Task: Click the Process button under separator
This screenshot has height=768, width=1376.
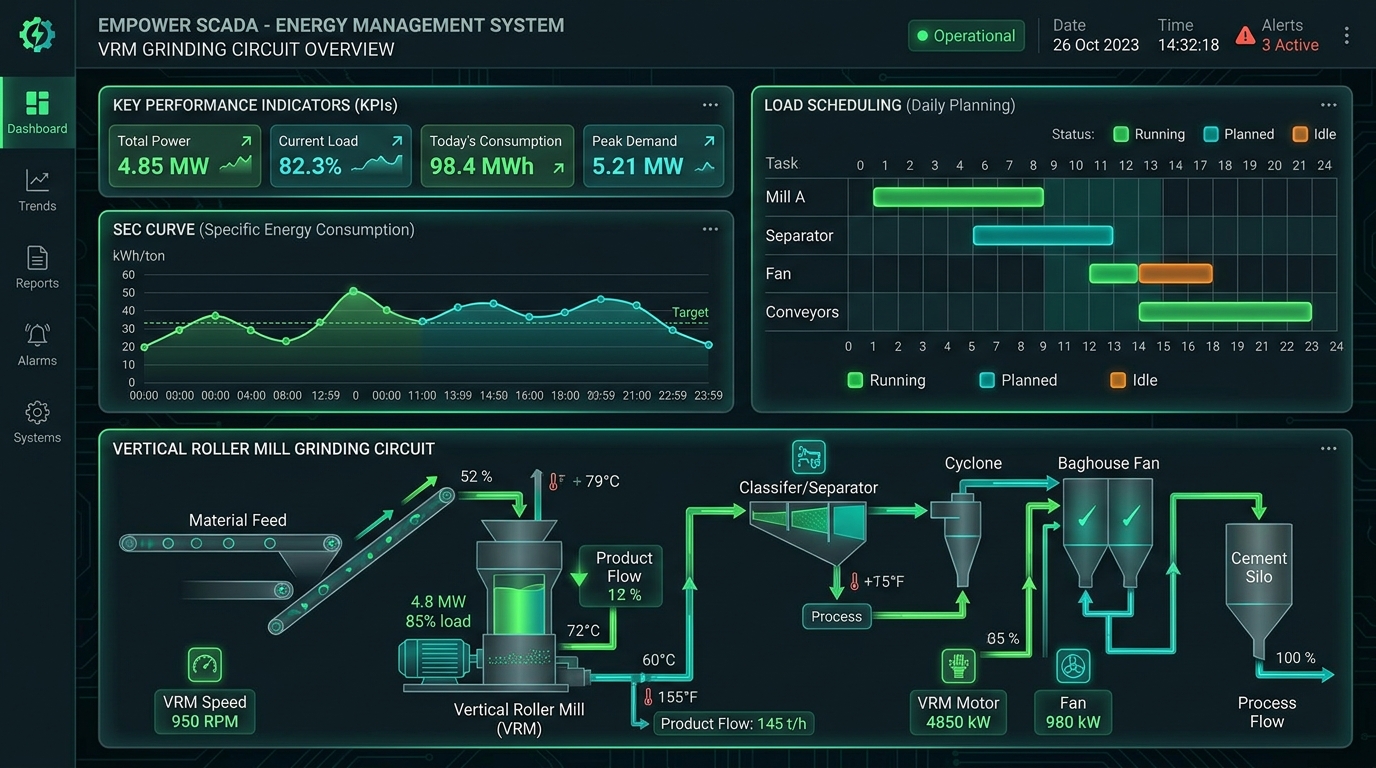Action: tap(836, 616)
